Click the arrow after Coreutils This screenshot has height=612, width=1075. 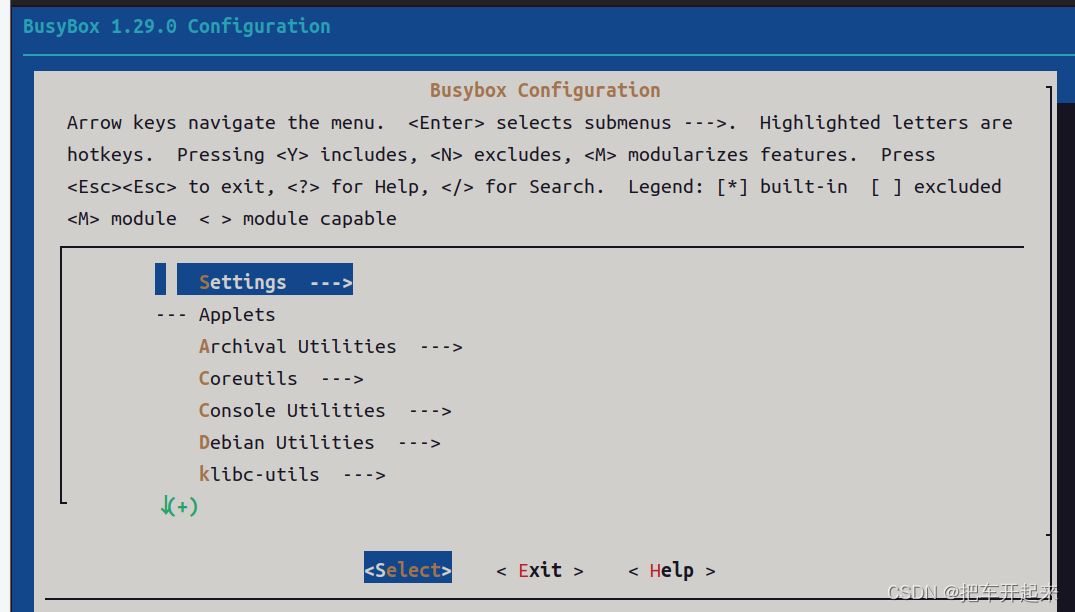[342, 379]
